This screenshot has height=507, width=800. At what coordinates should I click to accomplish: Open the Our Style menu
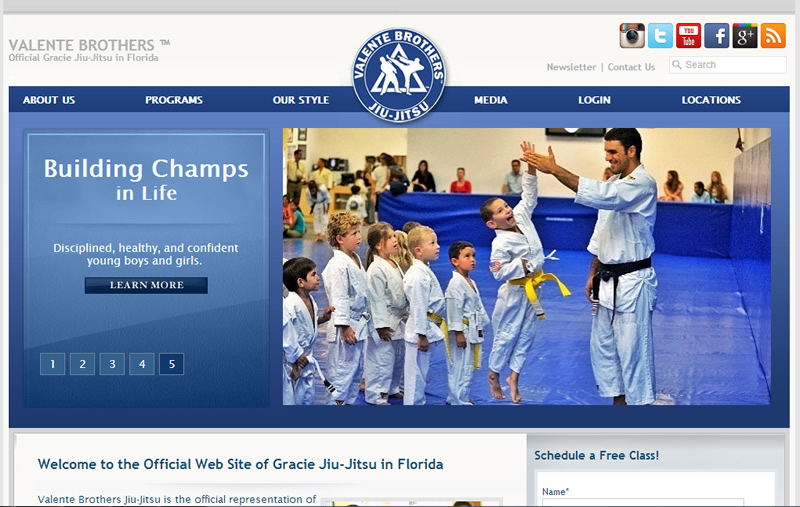pyautogui.click(x=301, y=100)
